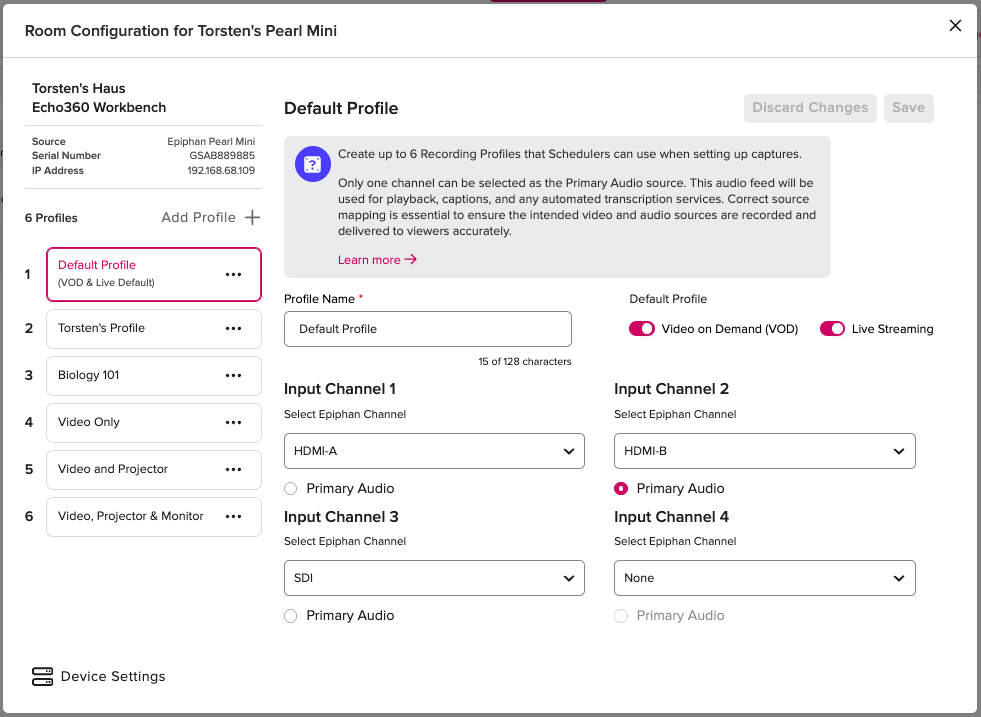Image resolution: width=981 pixels, height=717 pixels.
Task: Open the SDI channel dropdown
Action: click(434, 578)
